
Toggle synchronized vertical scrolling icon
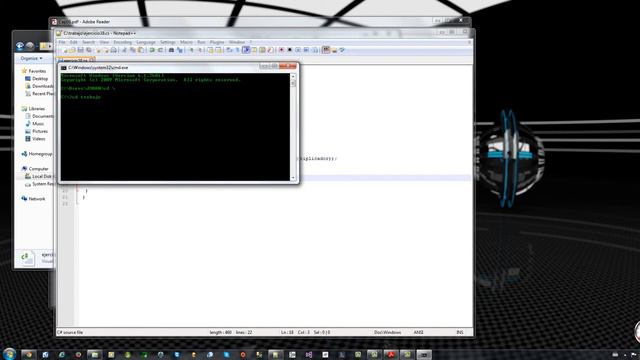coord(210,50)
